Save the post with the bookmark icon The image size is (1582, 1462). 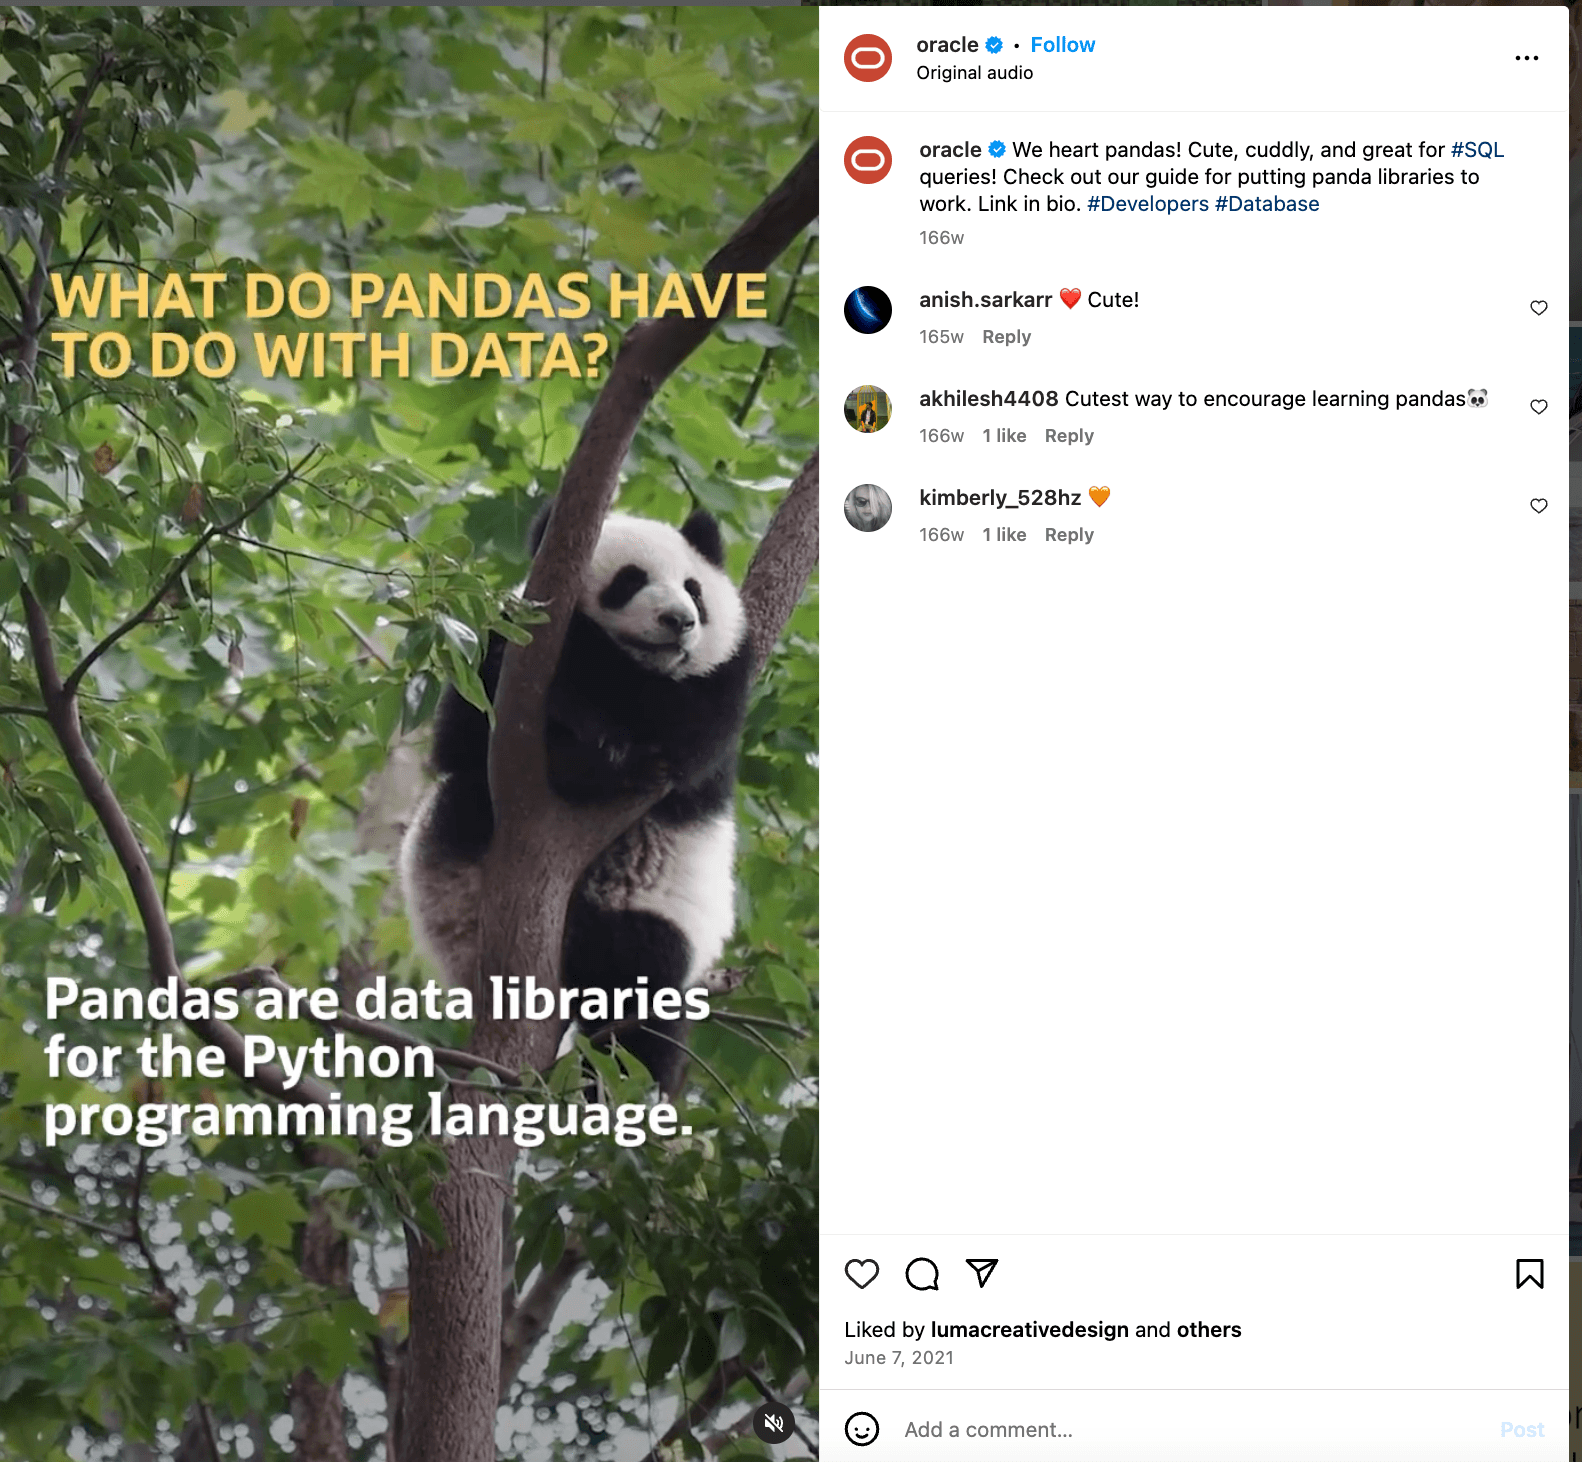[x=1529, y=1273]
